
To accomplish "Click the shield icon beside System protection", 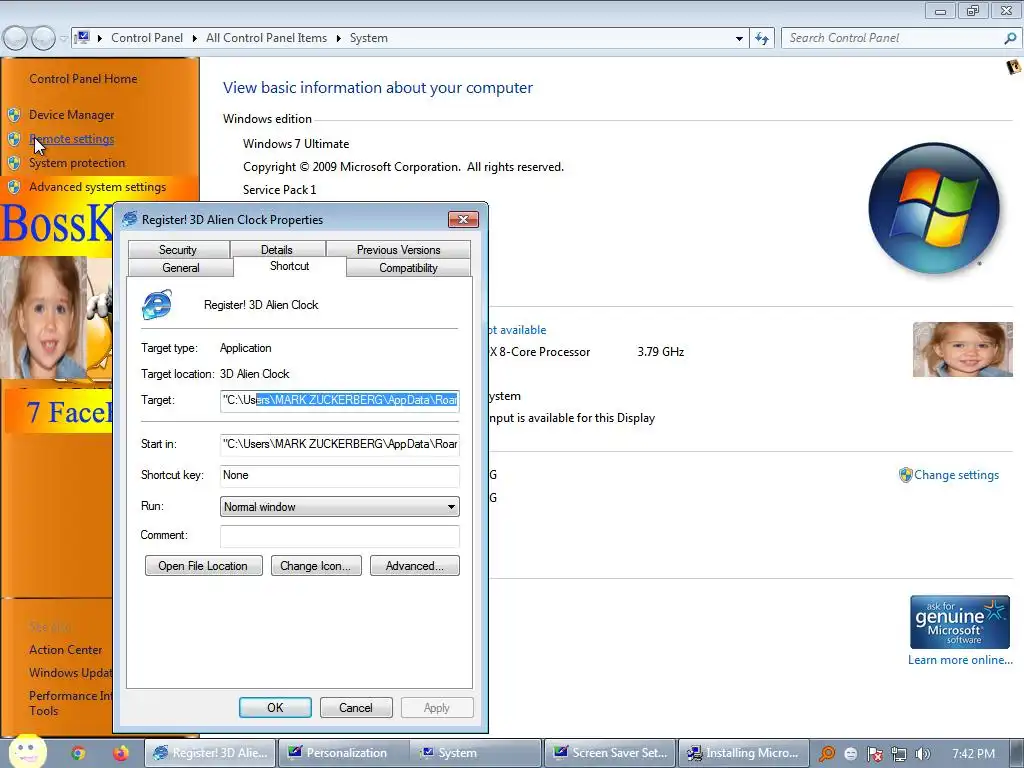I will [14, 163].
